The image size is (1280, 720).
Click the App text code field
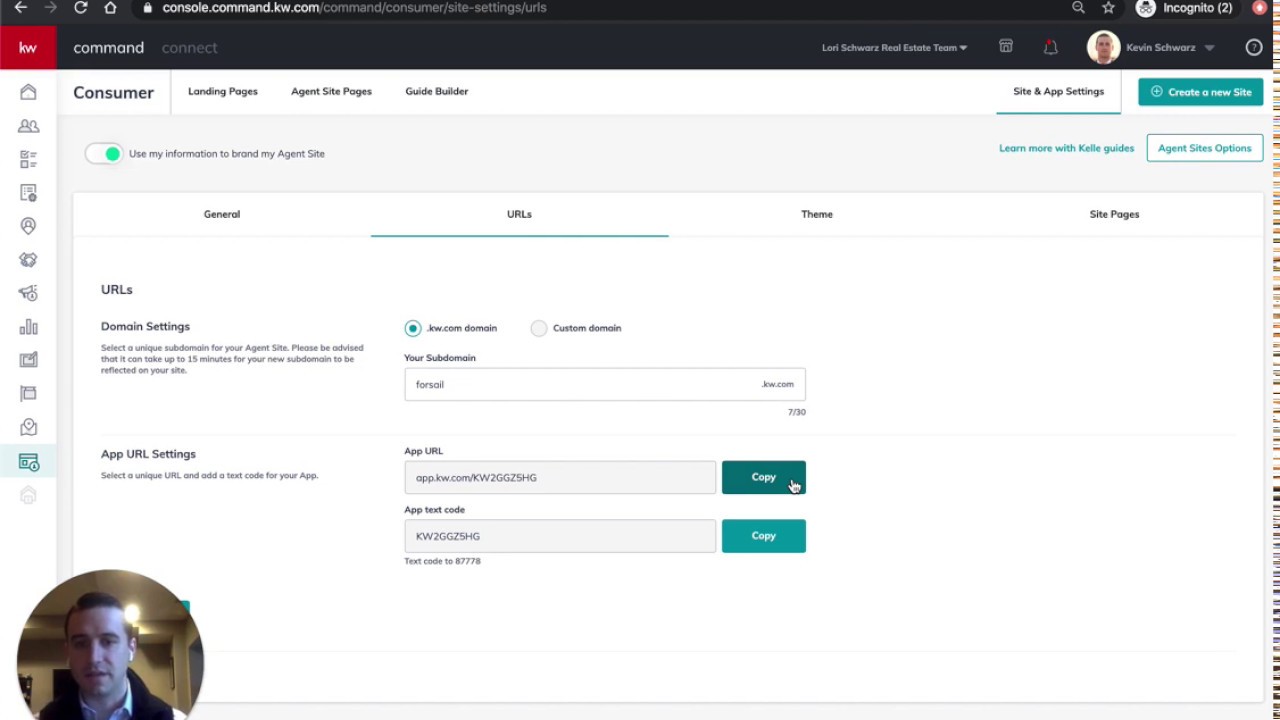tap(560, 536)
